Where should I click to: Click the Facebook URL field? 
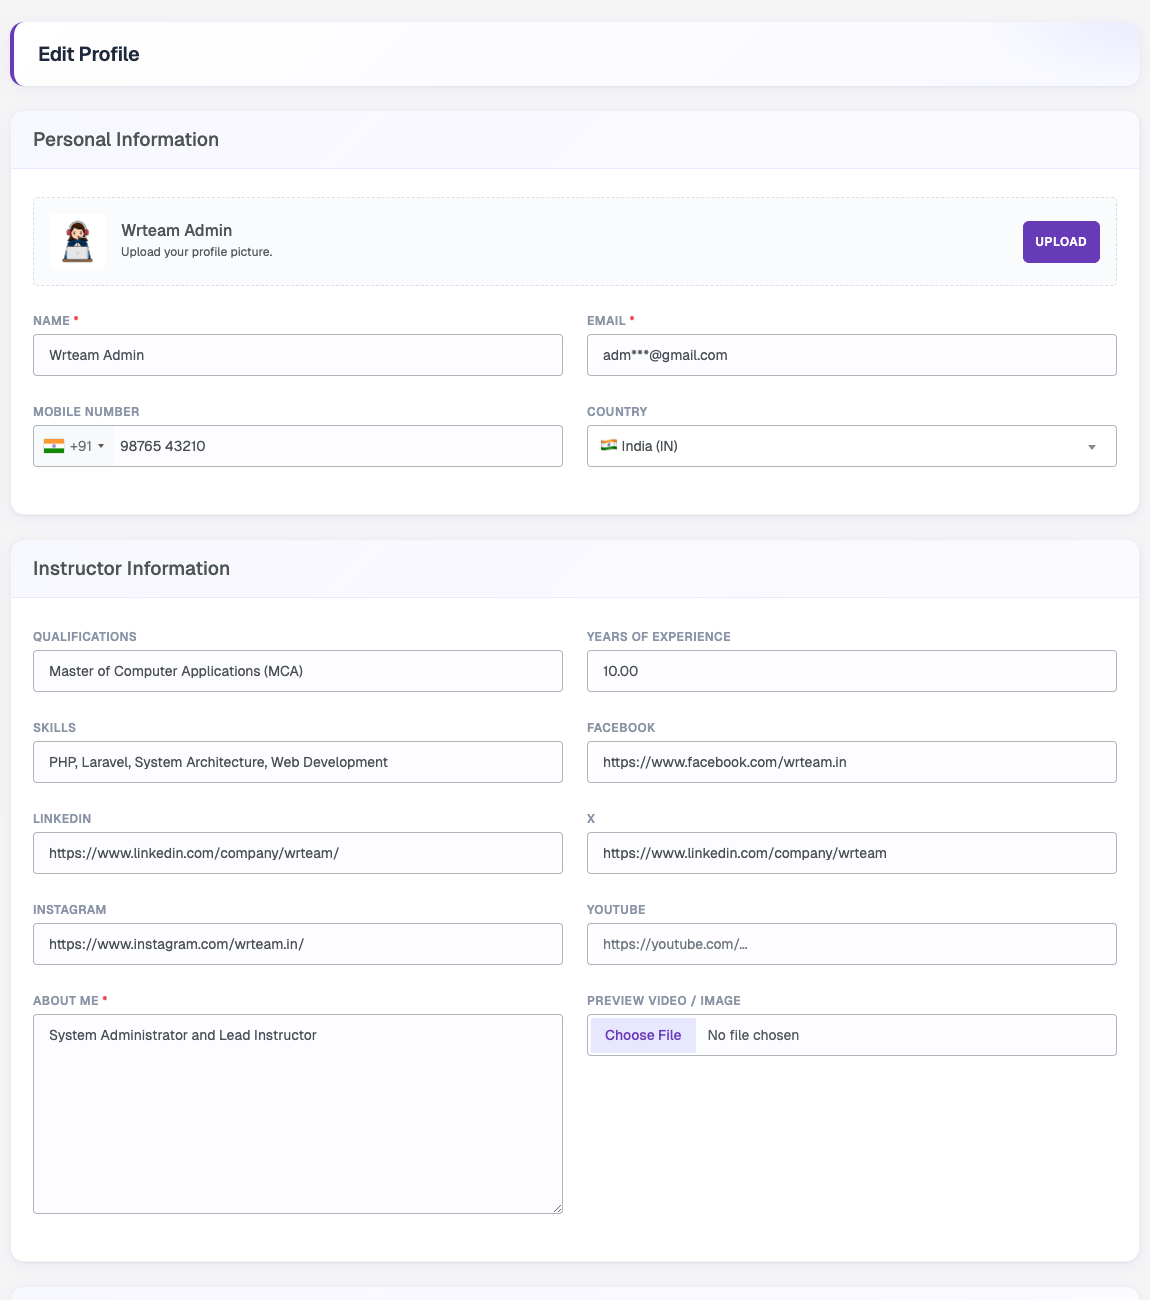tap(852, 762)
